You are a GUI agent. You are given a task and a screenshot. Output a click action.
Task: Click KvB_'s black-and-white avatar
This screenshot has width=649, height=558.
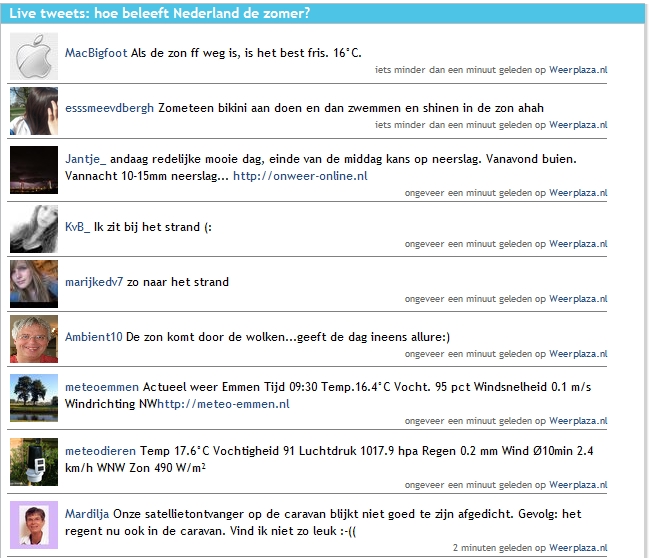34,229
